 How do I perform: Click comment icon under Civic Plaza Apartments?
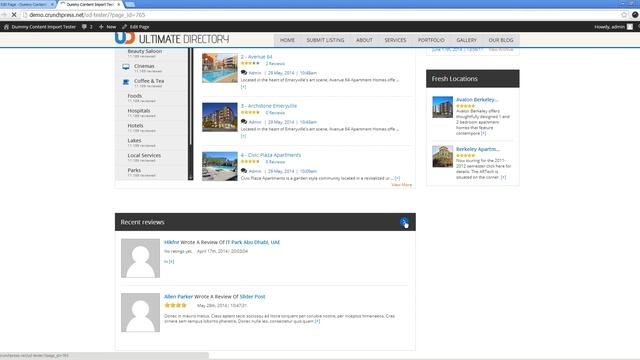point(244,171)
